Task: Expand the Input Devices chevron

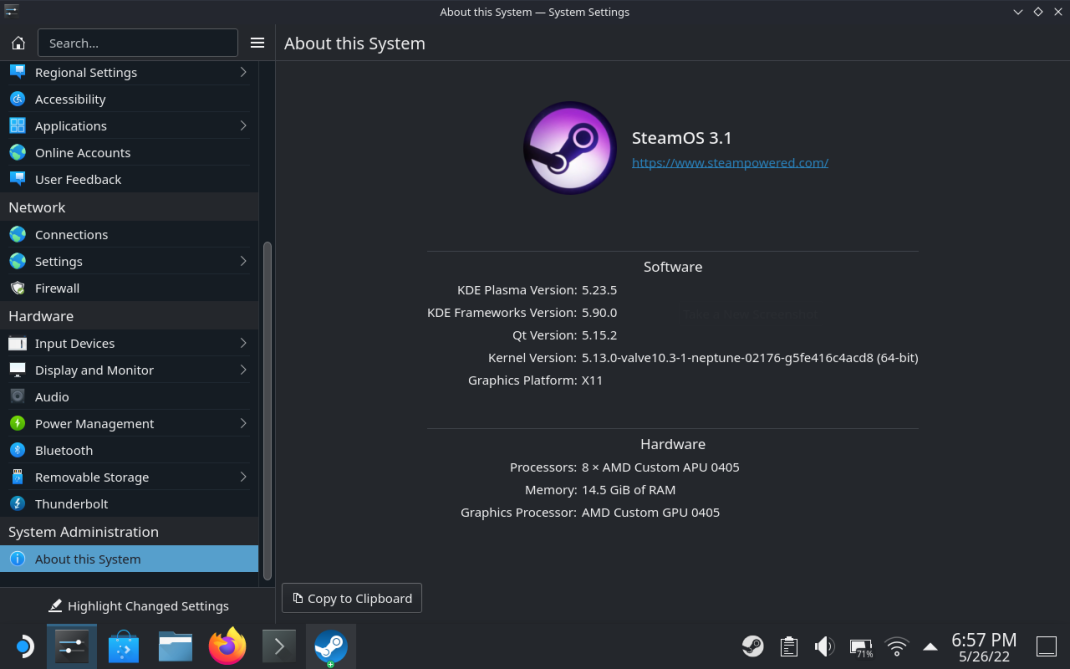Action: coord(243,343)
